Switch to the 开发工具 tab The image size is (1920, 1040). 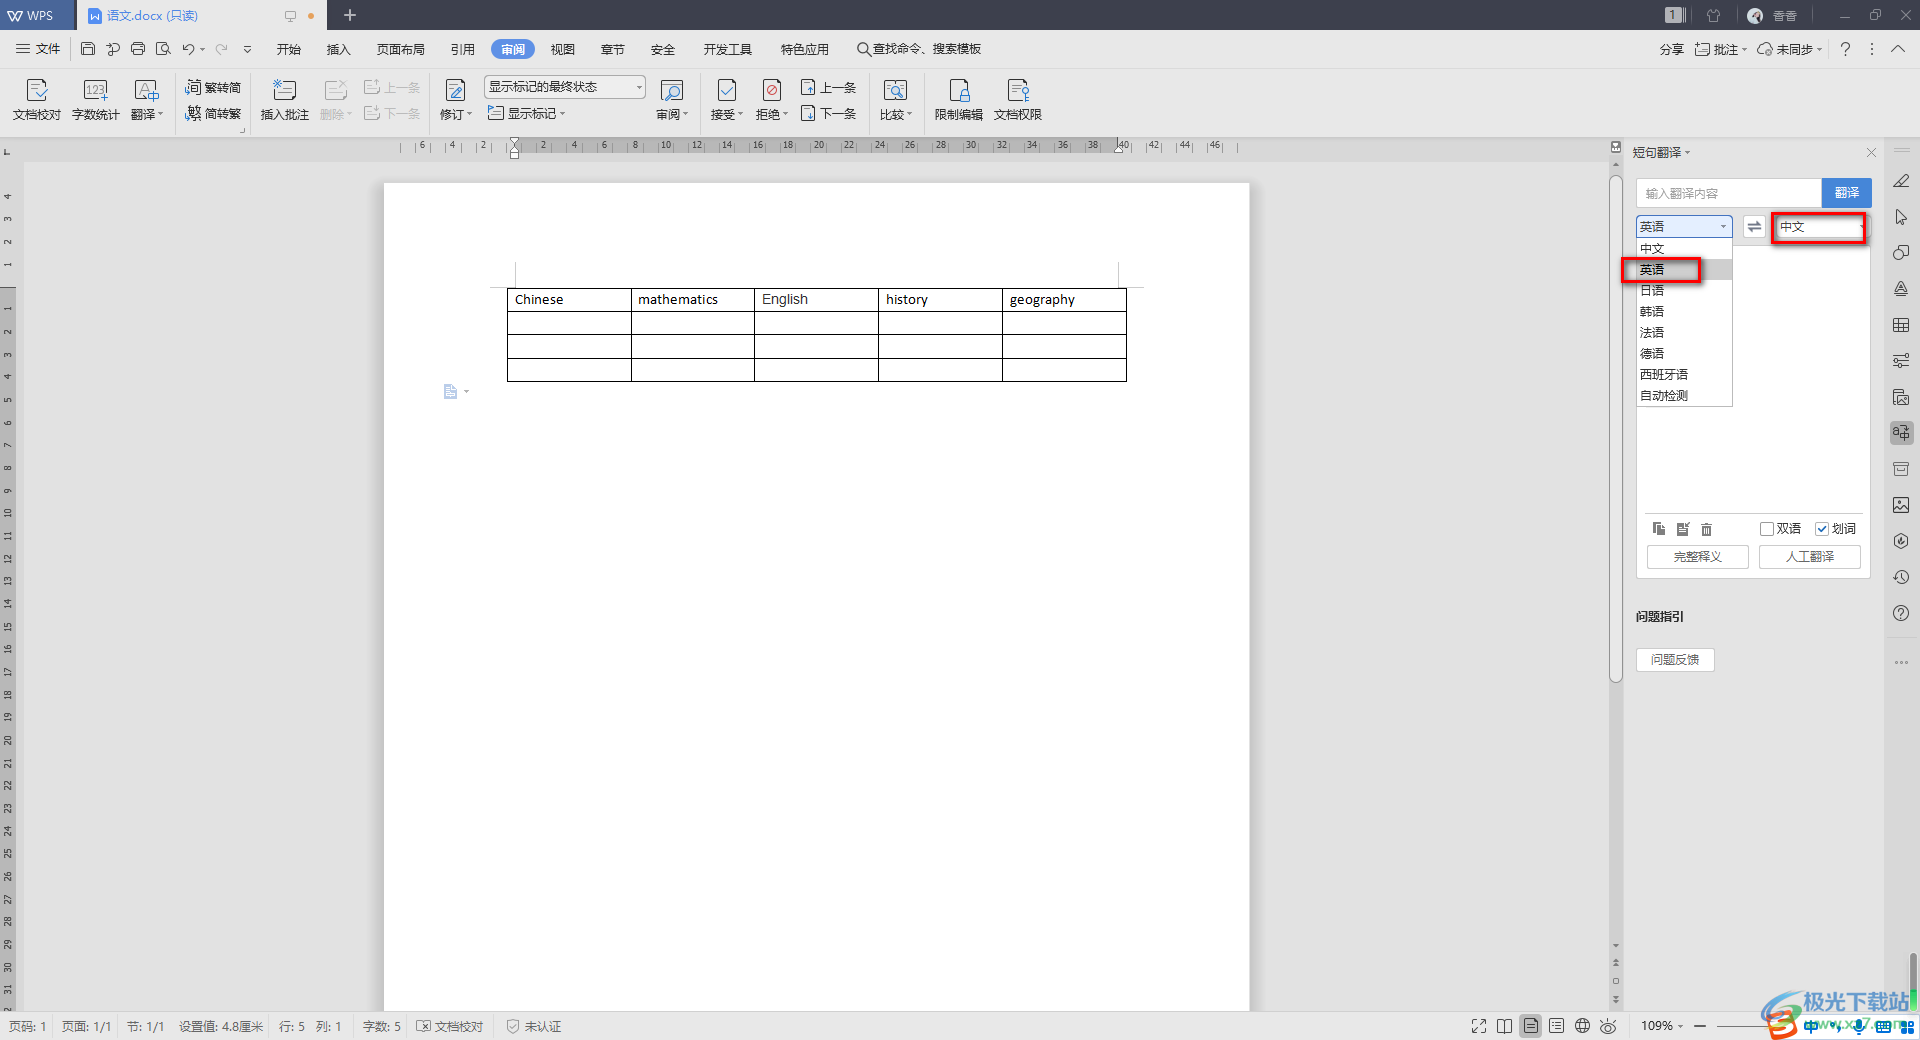(727, 49)
